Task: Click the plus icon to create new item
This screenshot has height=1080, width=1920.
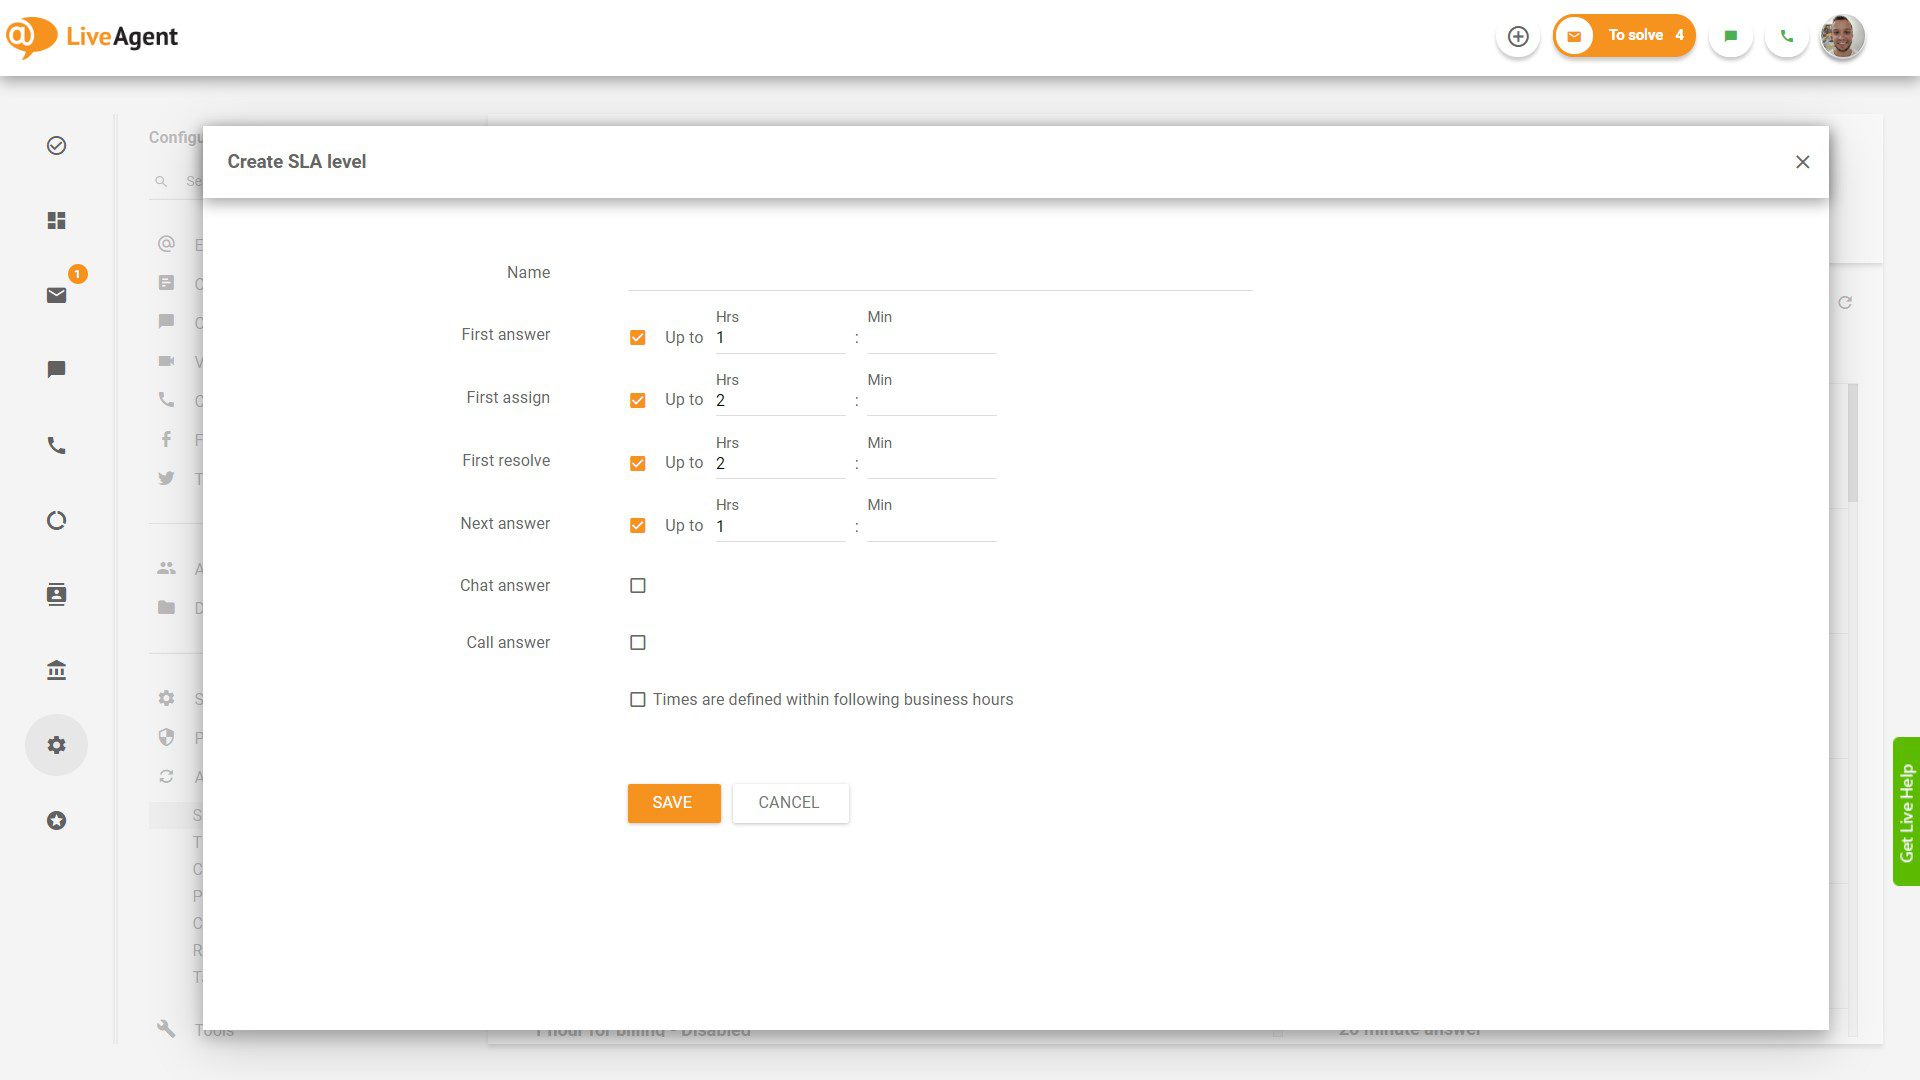Action: tap(1518, 36)
